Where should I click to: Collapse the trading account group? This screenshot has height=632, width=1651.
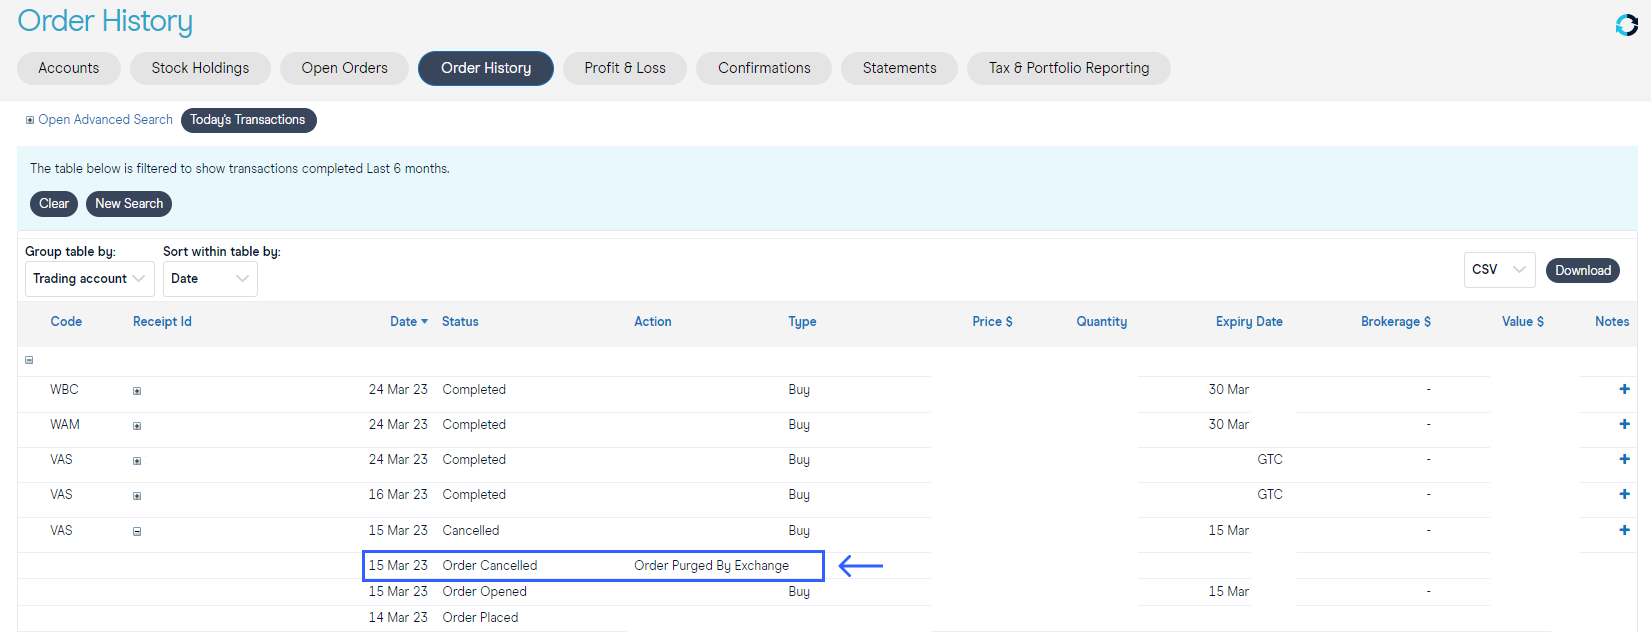29,360
